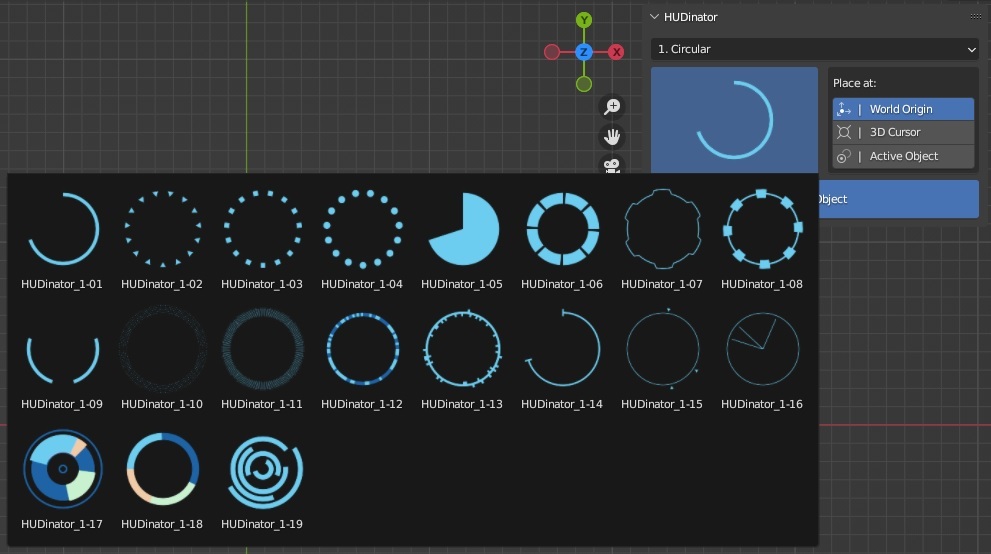Click the large HUD preview thumbnail
The width and height of the screenshot is (991, 554).
(734, 120)
